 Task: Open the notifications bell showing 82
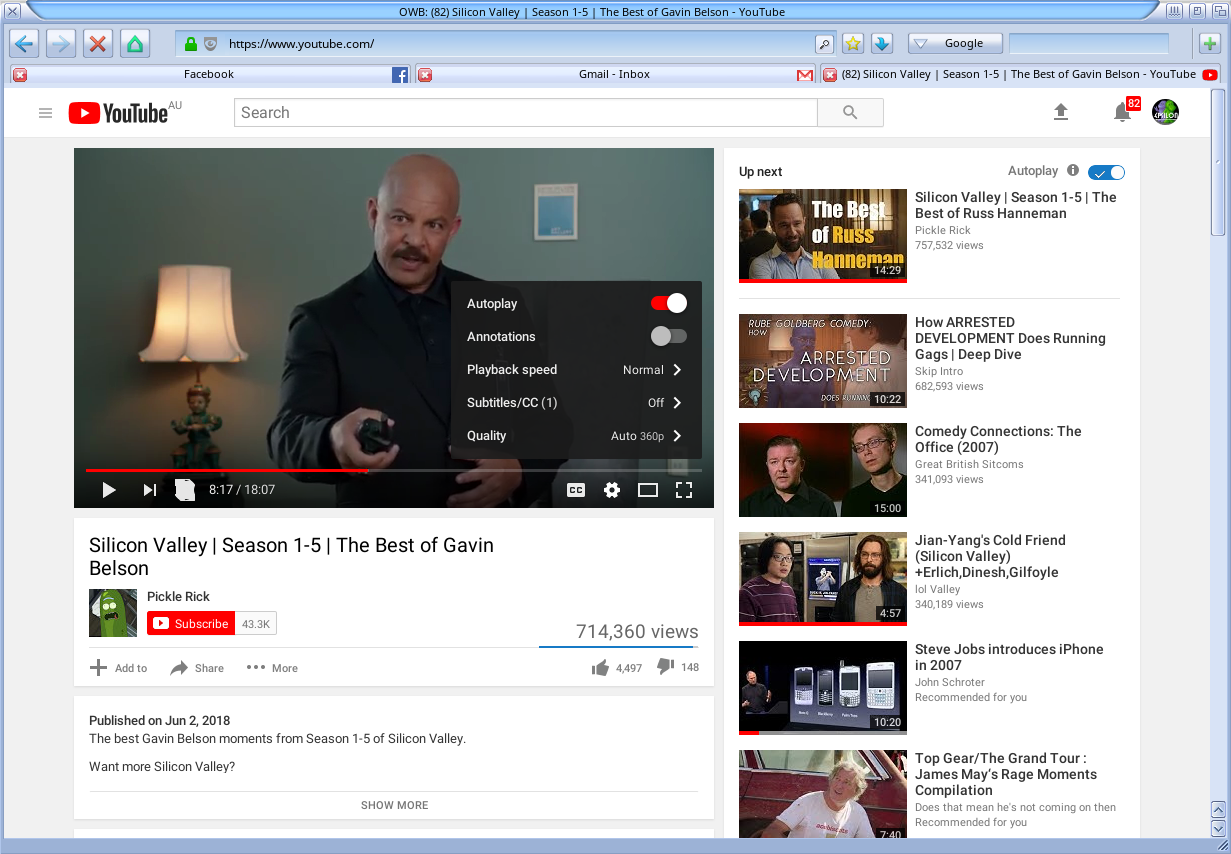coord(1123,112)
